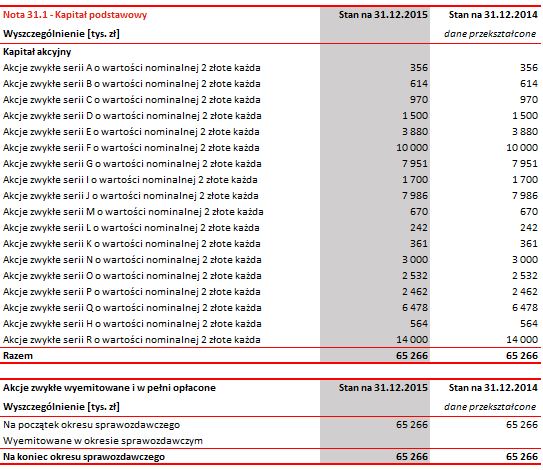The image size is (543, 470).
Task: Select the 'Akcje zwykłe serii D' row label
Action: coord(132,116)
